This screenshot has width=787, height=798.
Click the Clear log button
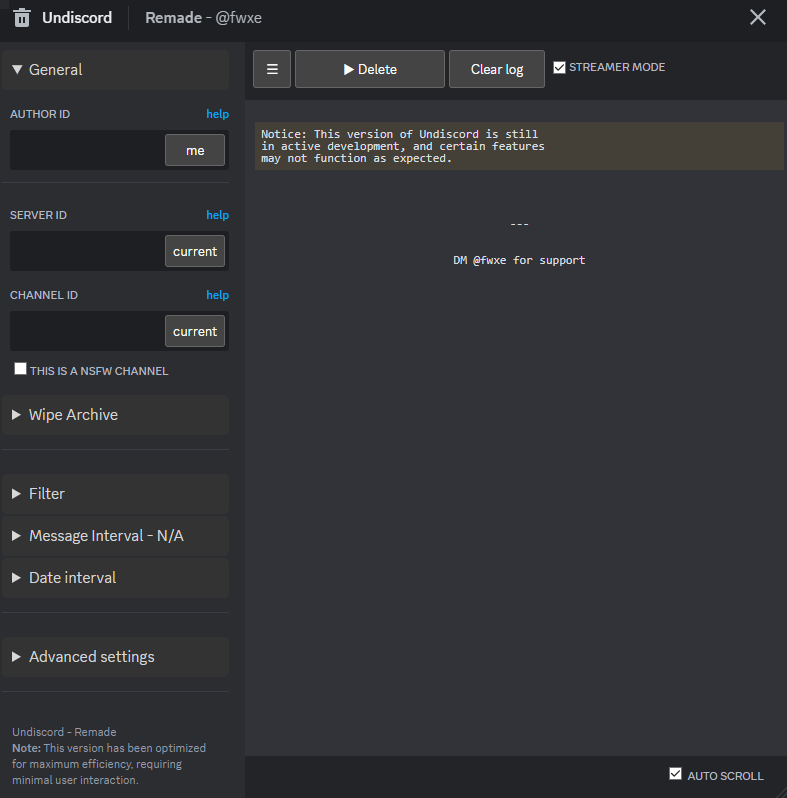(x=497, y=69)
